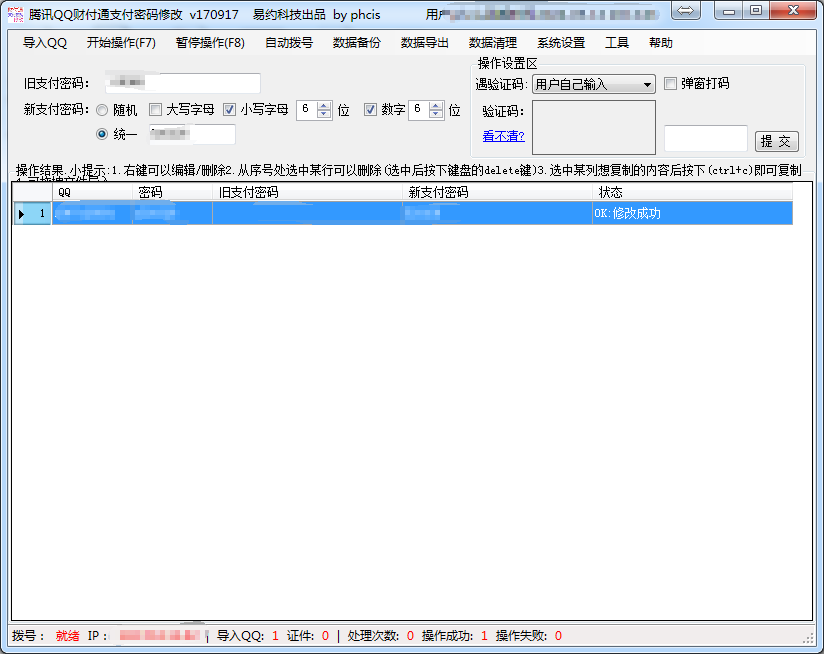
Task: Click the 数字 length value field
Action: (x=419, y=110)
